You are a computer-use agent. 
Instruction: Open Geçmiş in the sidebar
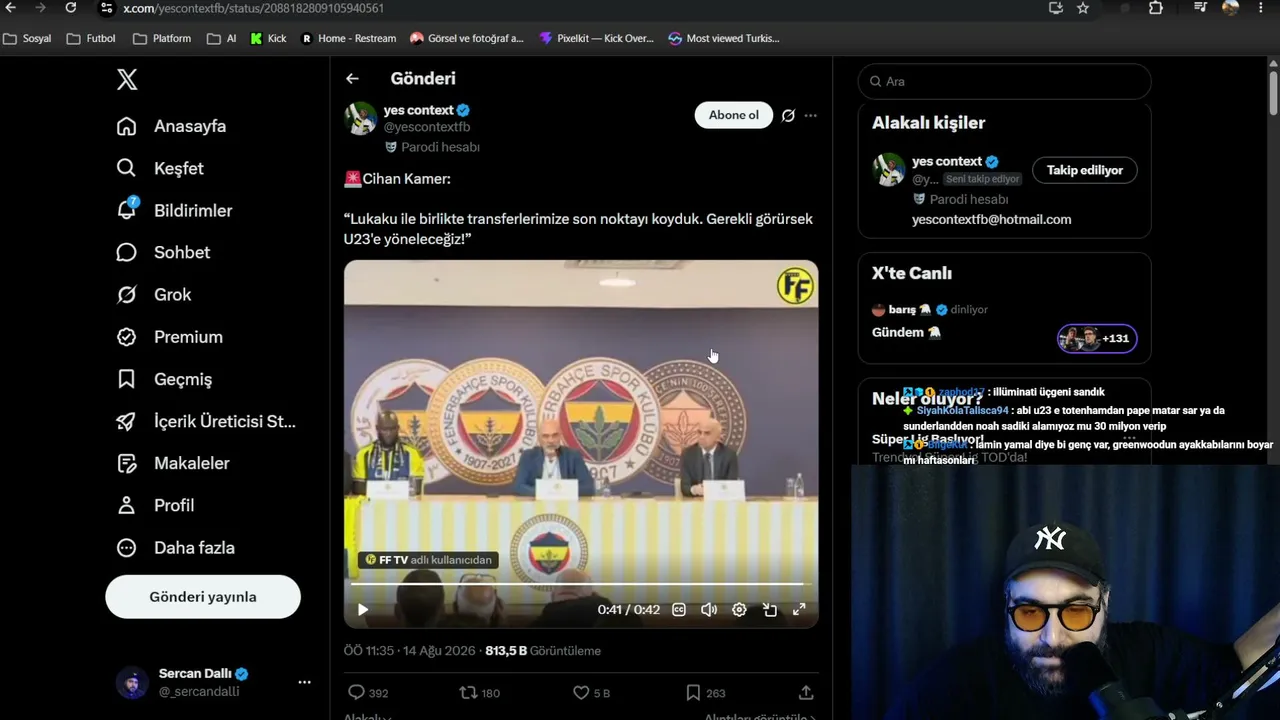pyautogui.click(x=164, y=379)
